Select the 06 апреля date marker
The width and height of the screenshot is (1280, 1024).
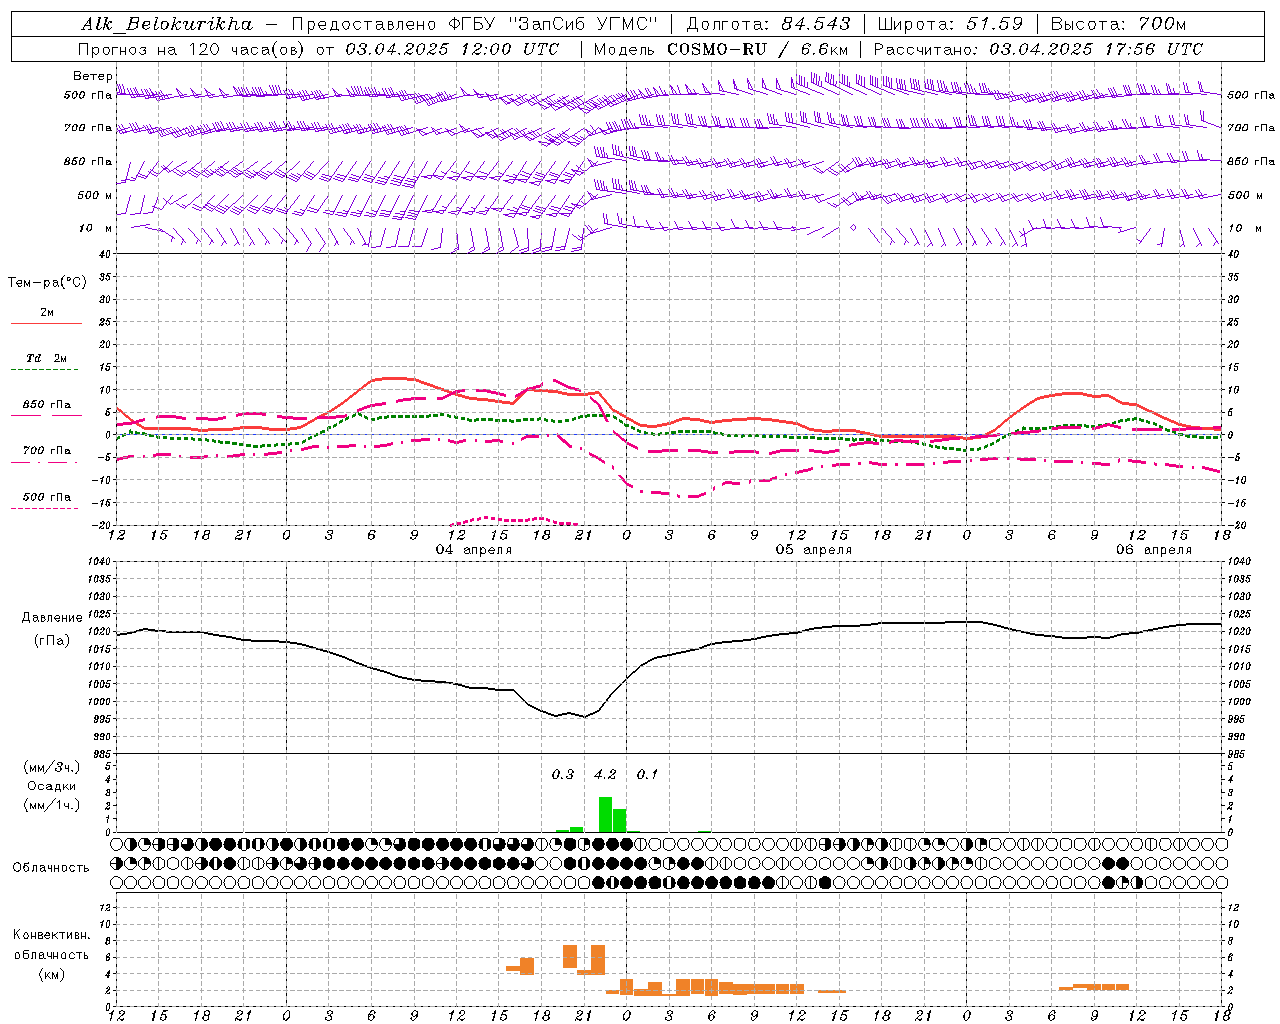tap(1154, 550)
